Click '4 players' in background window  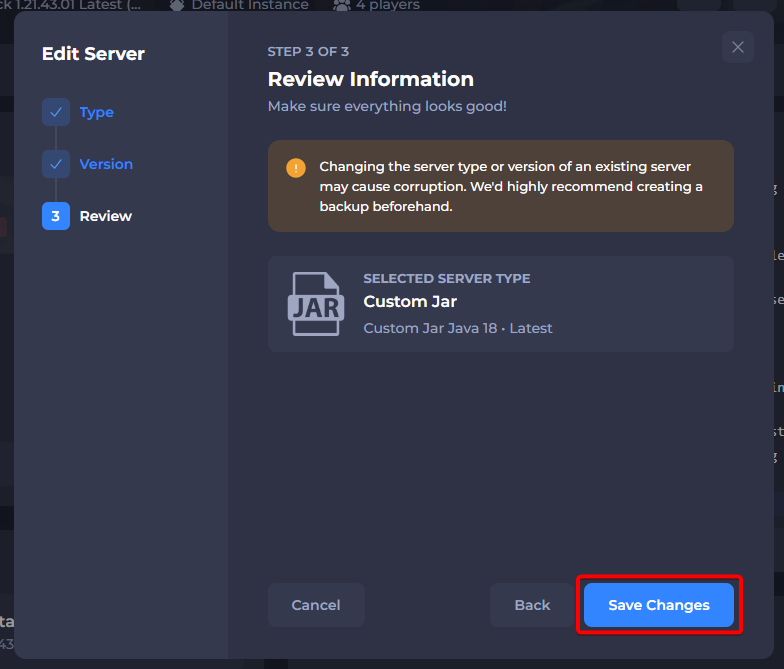coord(388,5)
